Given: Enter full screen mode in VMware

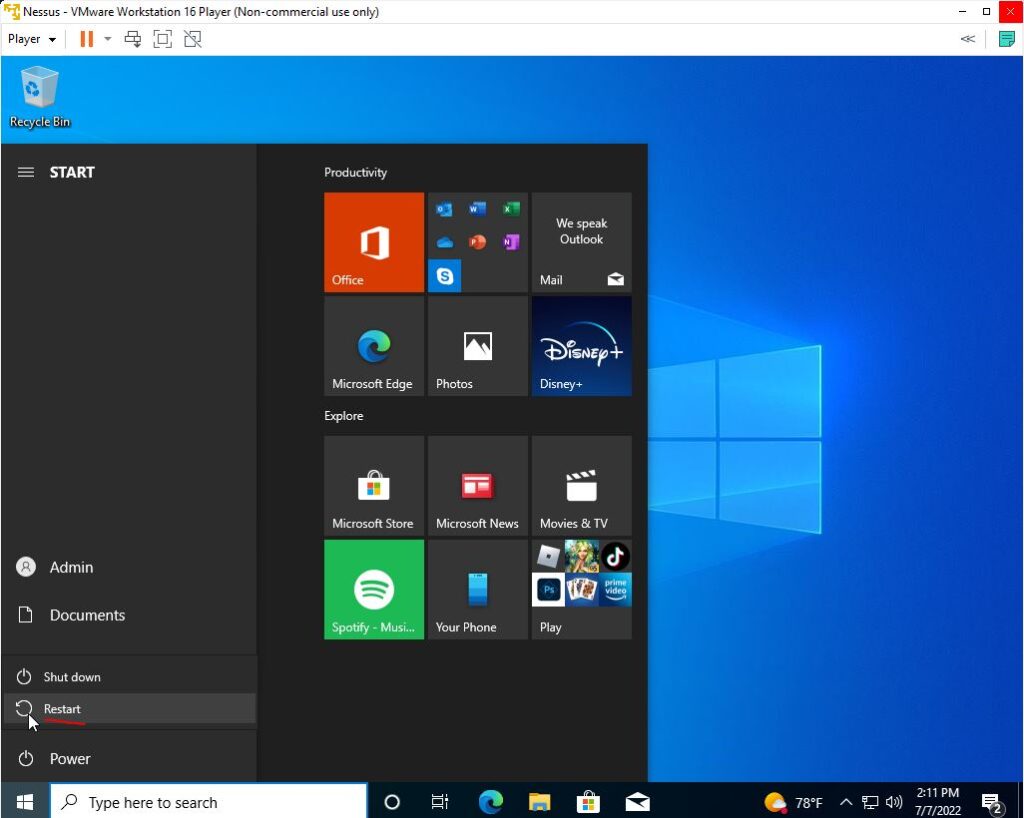Looking at the screenshot, I should coord(163,39).
